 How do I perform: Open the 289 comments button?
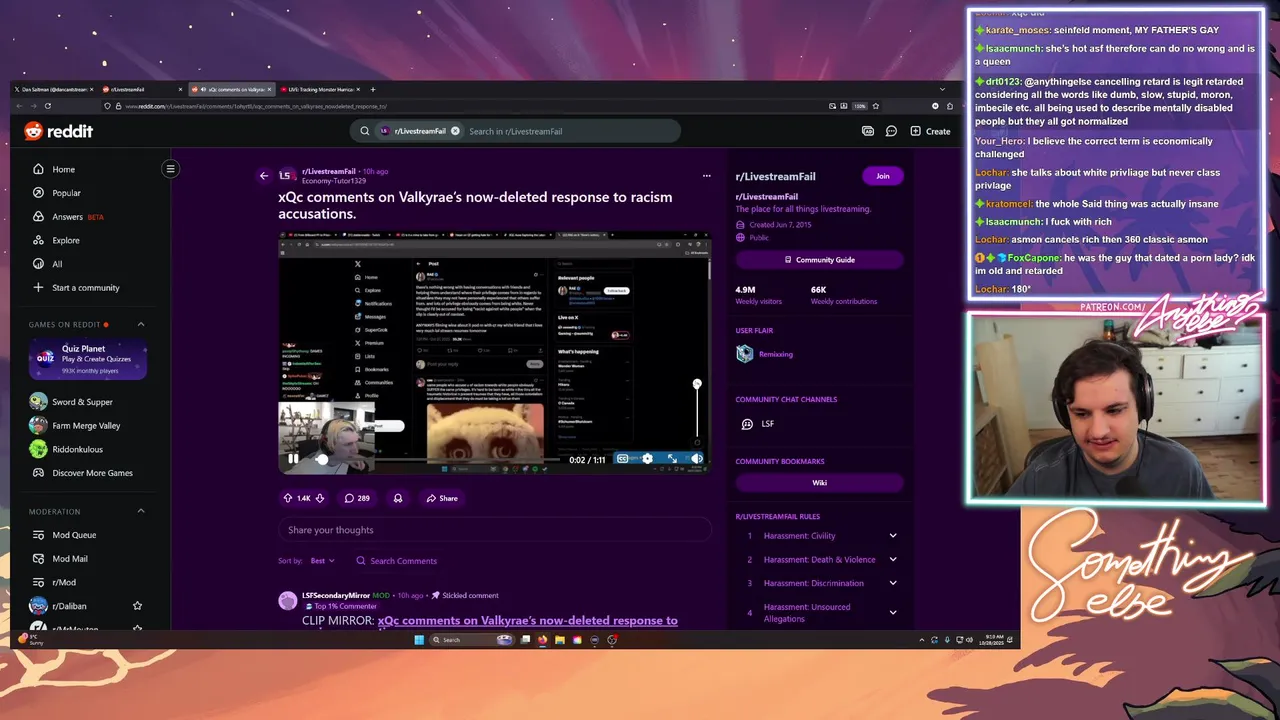[x=357, y=498]
